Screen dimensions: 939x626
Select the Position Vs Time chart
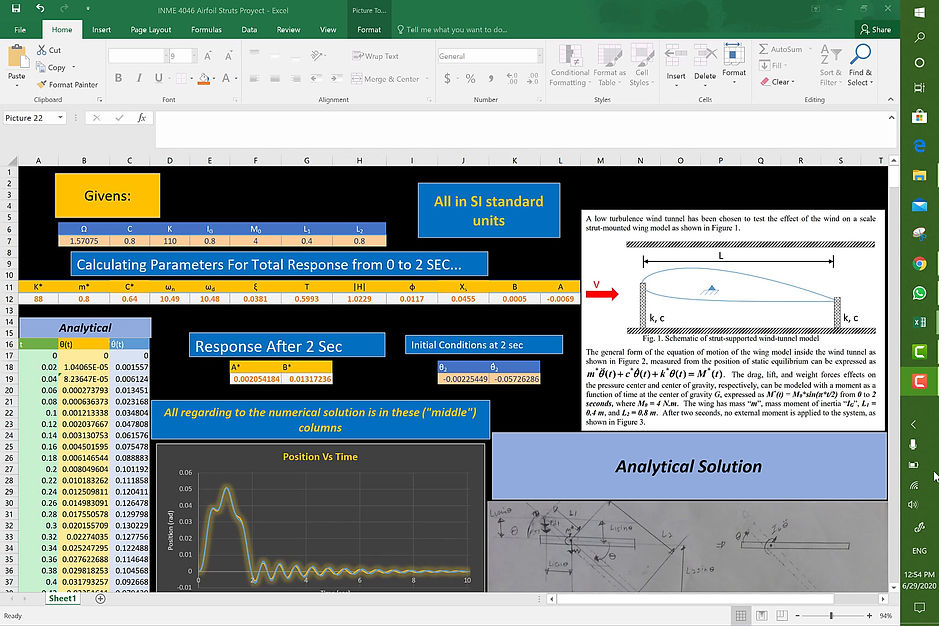pos(320,518)
